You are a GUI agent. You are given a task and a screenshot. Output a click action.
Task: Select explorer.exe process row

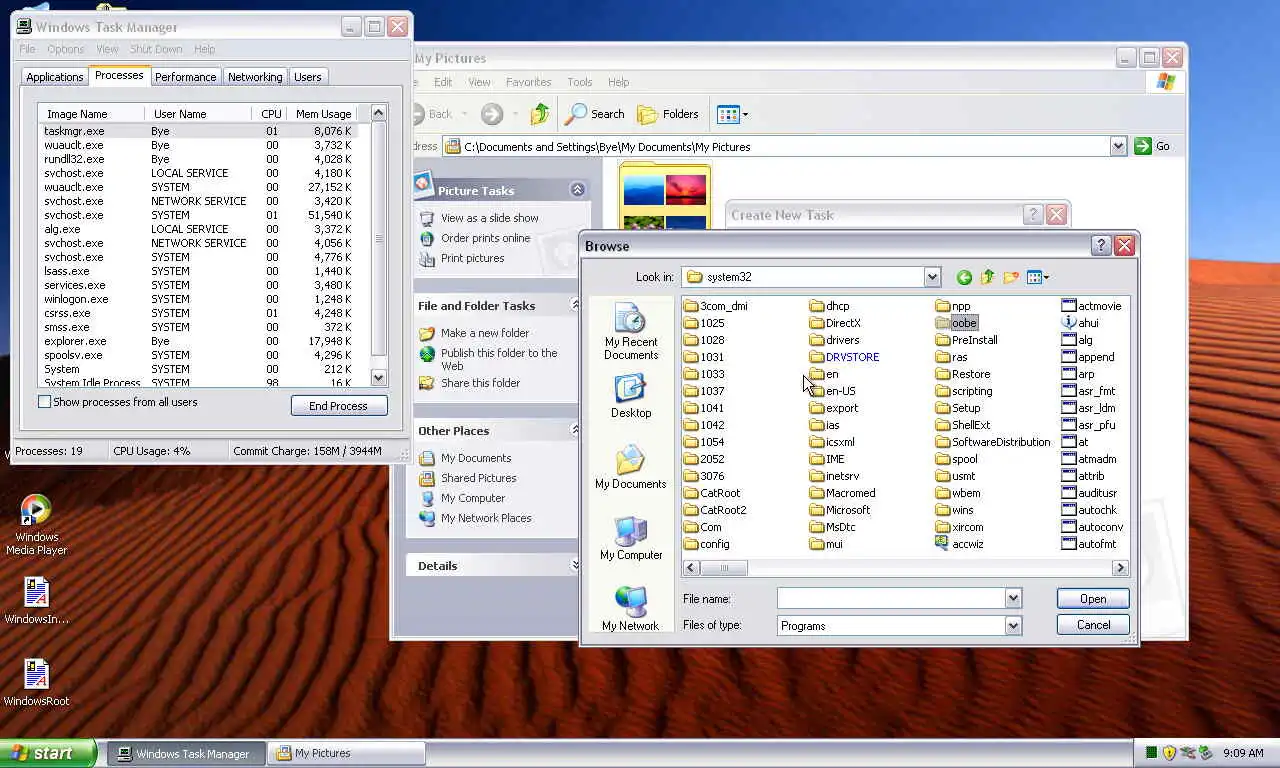[x=198, y=341]
